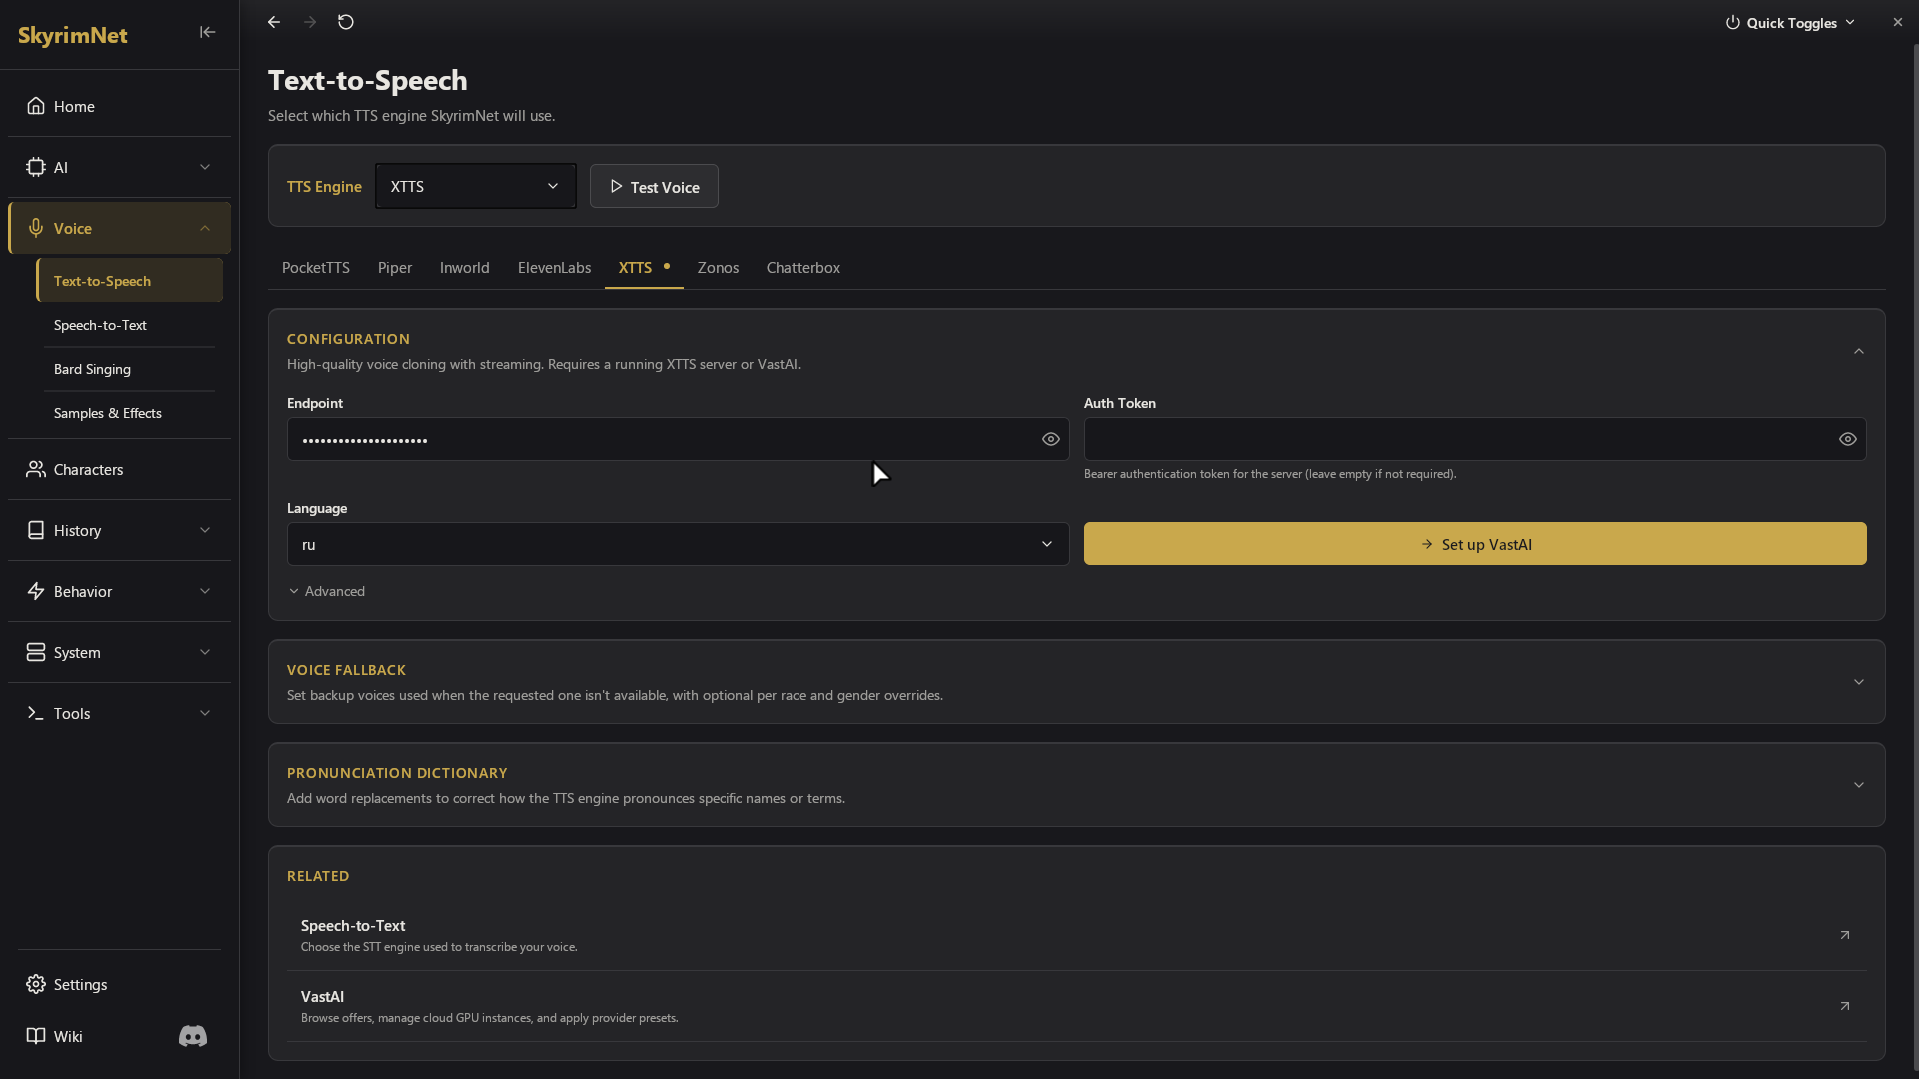Screen dimensions: 1919x1079
Task: Open Samples & Effects in the sidebar
Action: pos(130,413)
